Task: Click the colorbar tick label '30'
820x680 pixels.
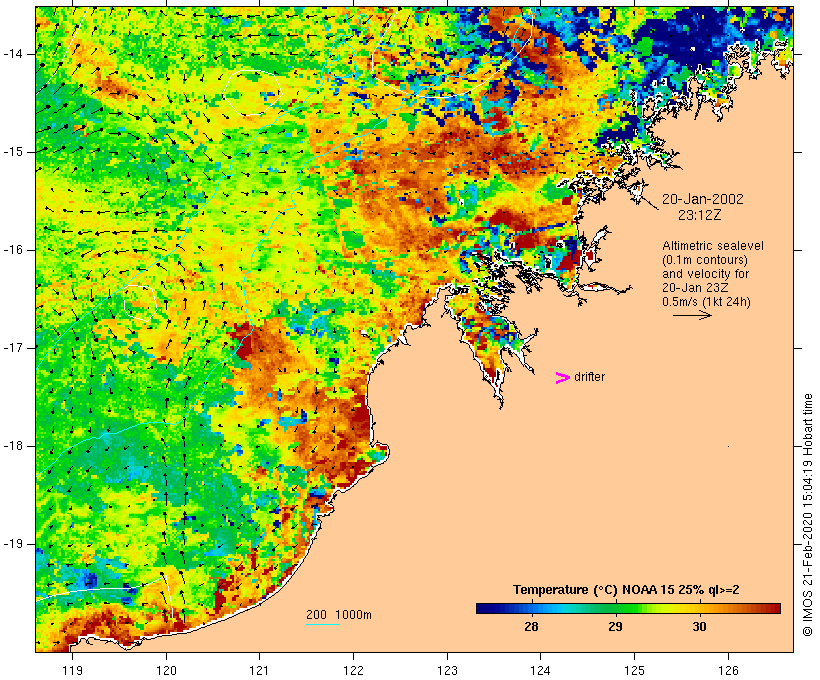Action: pos(700,627)
